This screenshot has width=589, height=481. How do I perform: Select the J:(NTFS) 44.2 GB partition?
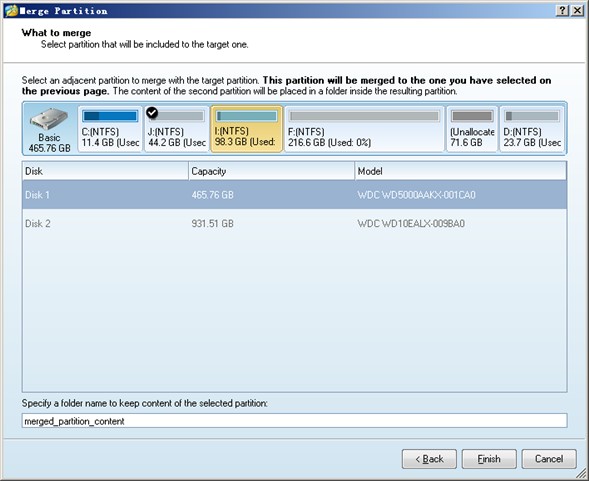point(177,129)
